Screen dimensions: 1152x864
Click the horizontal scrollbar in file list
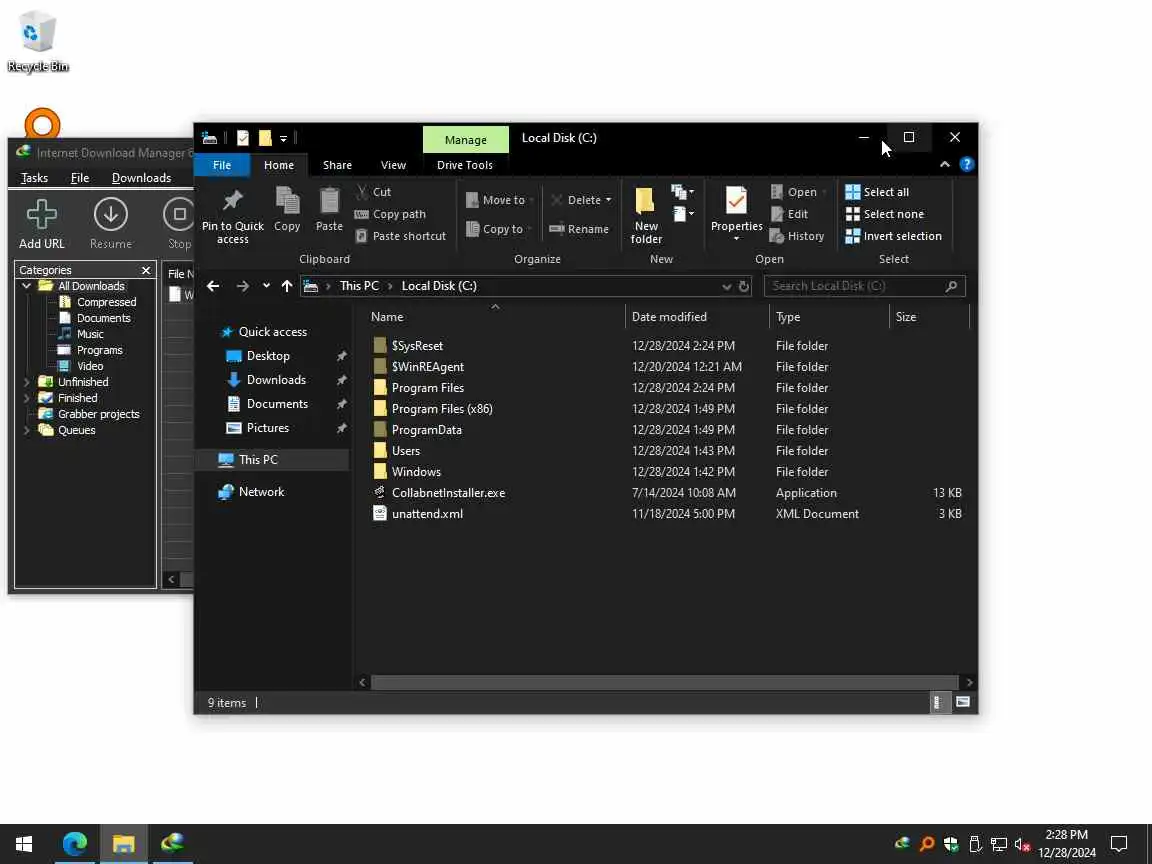664,683
